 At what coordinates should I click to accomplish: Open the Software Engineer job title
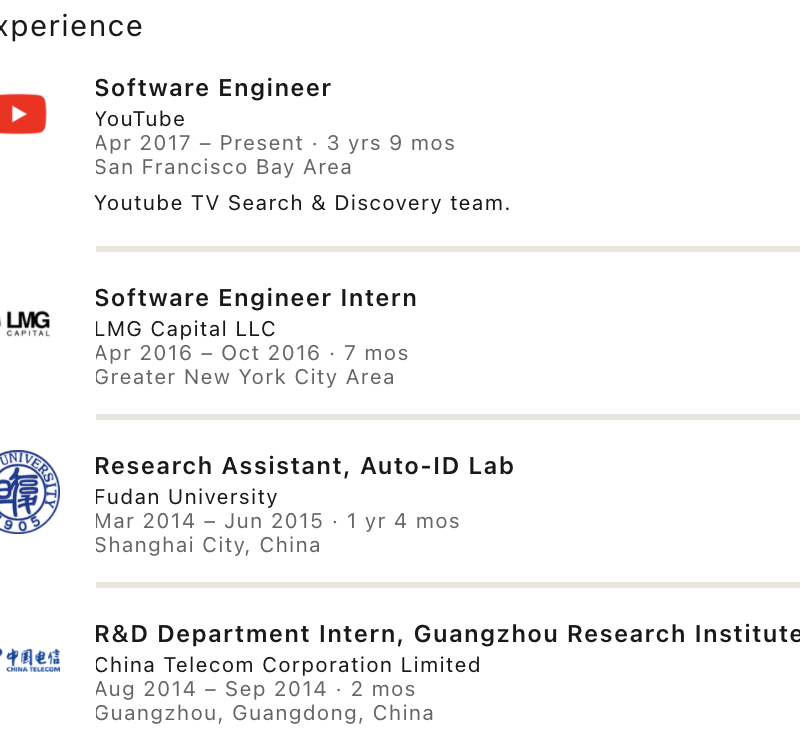[212, 88]
